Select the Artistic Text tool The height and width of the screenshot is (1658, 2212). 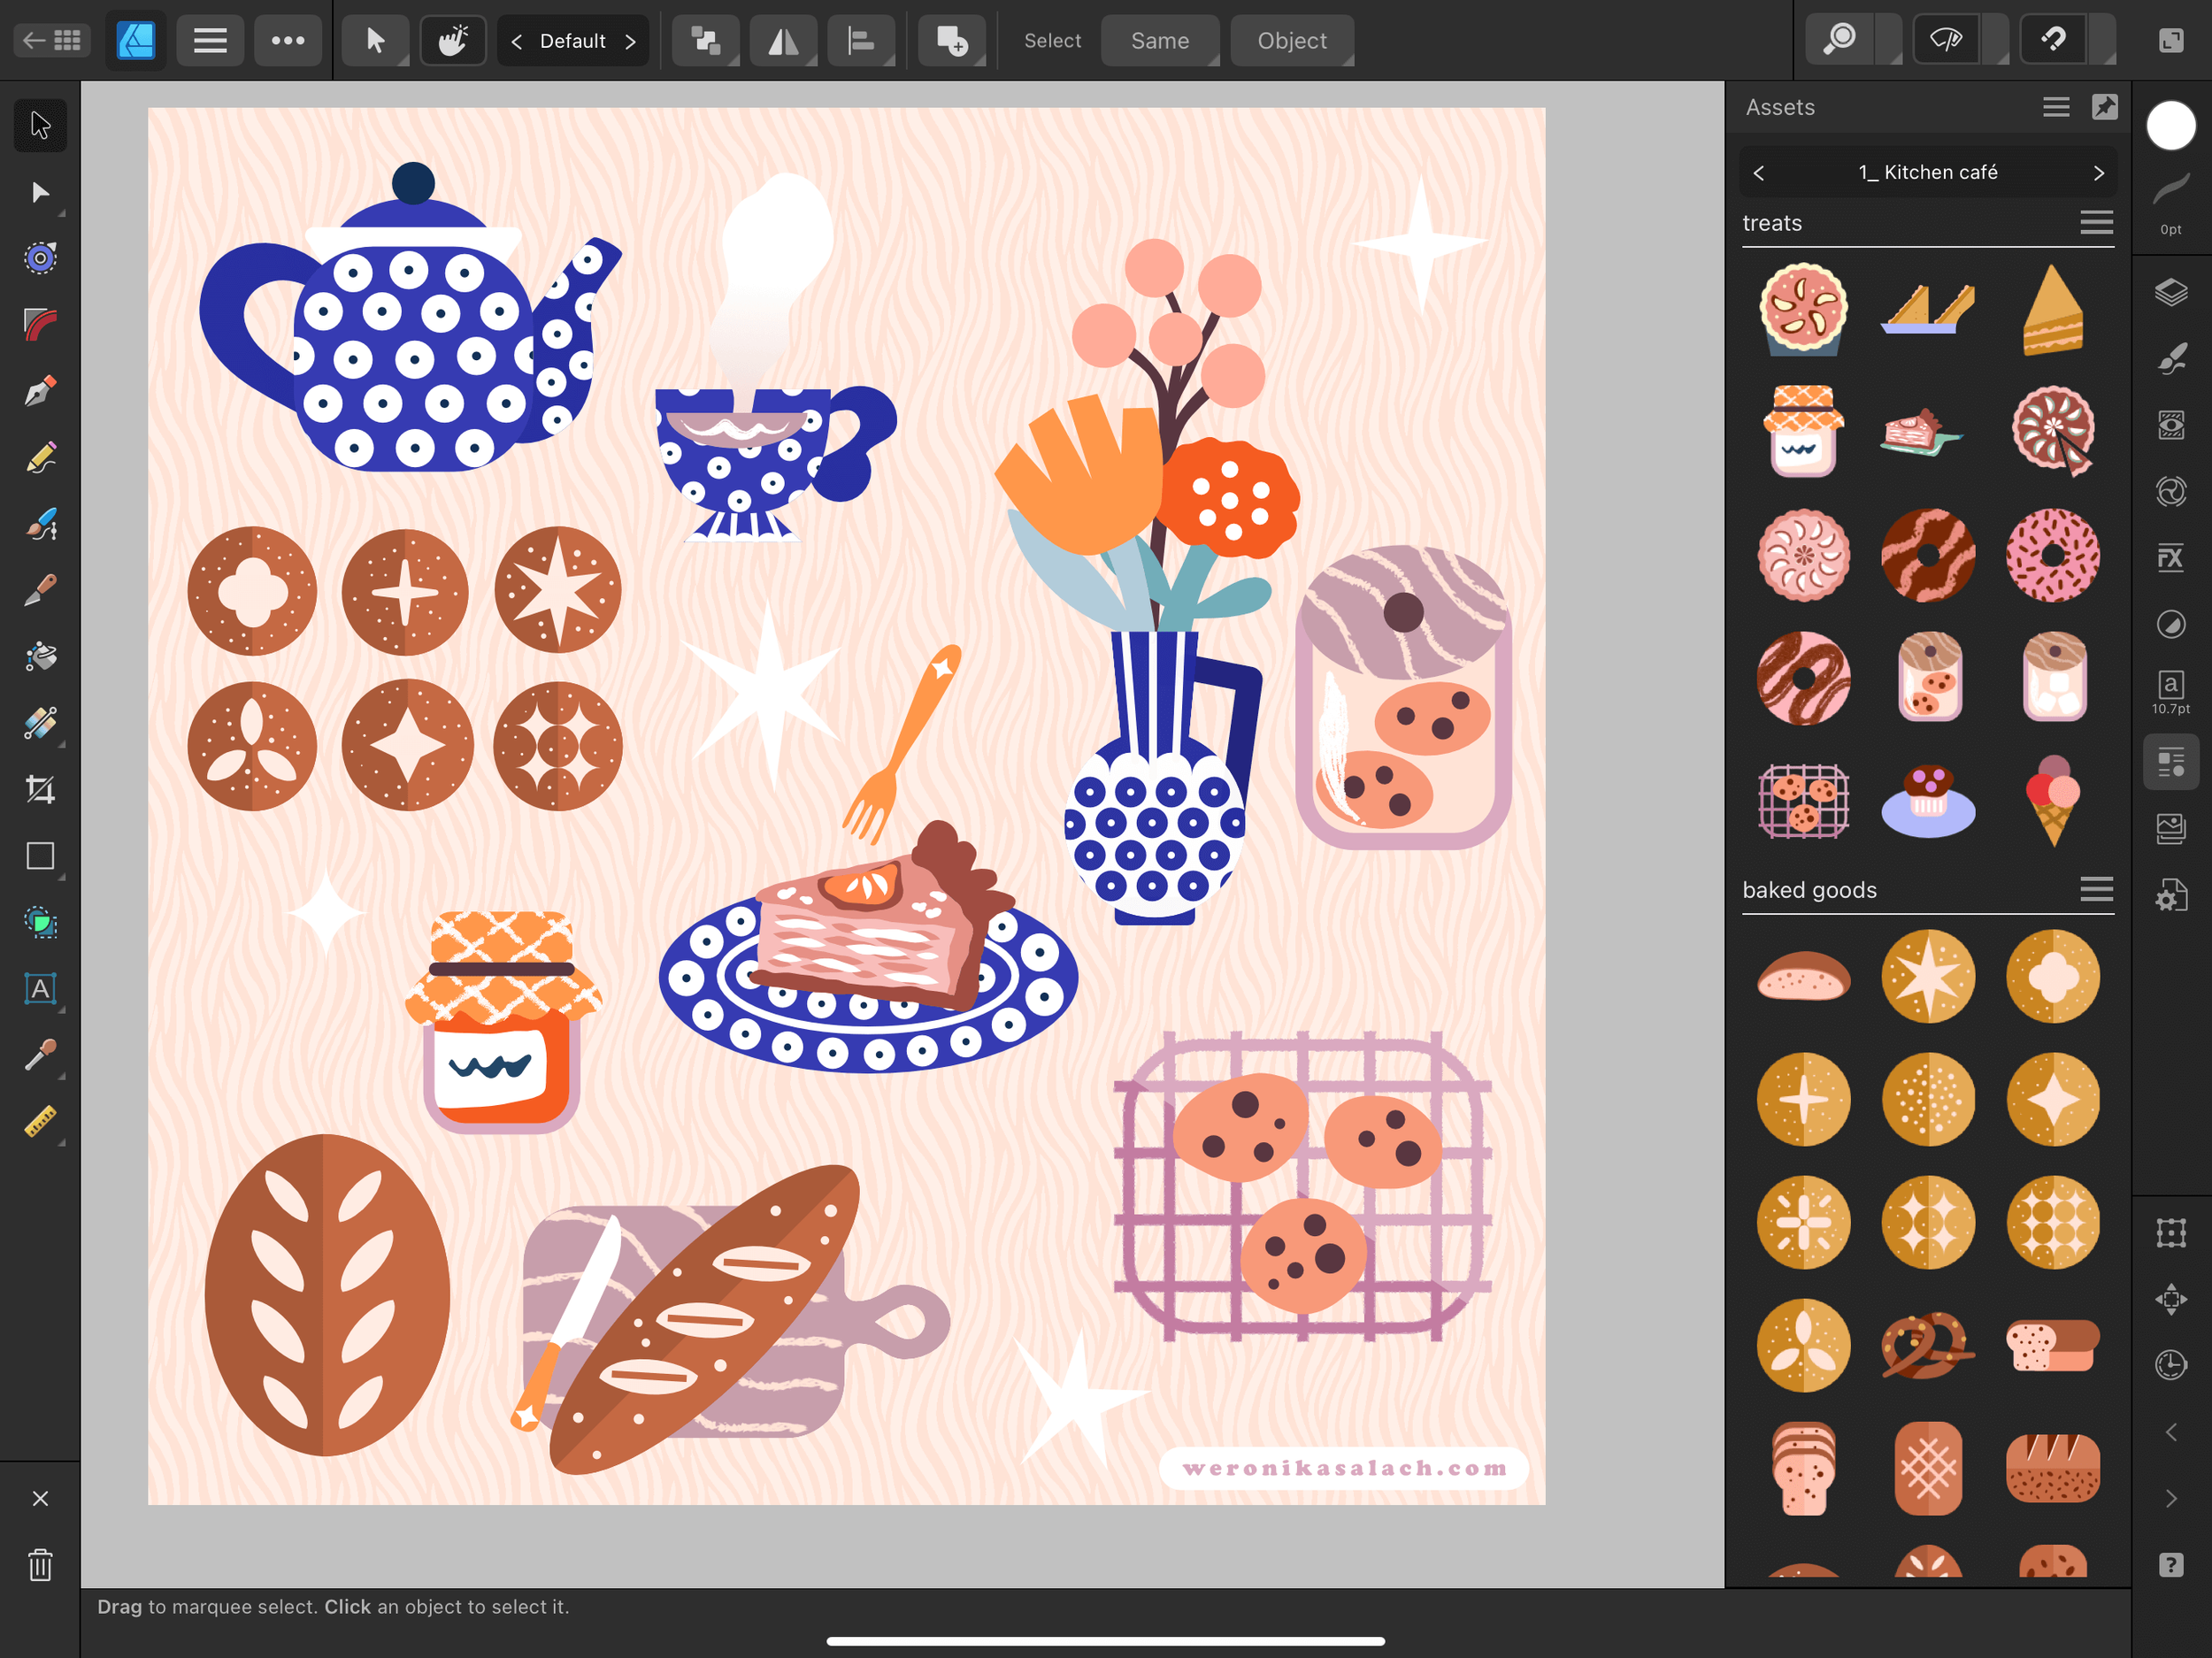[40, 990]
